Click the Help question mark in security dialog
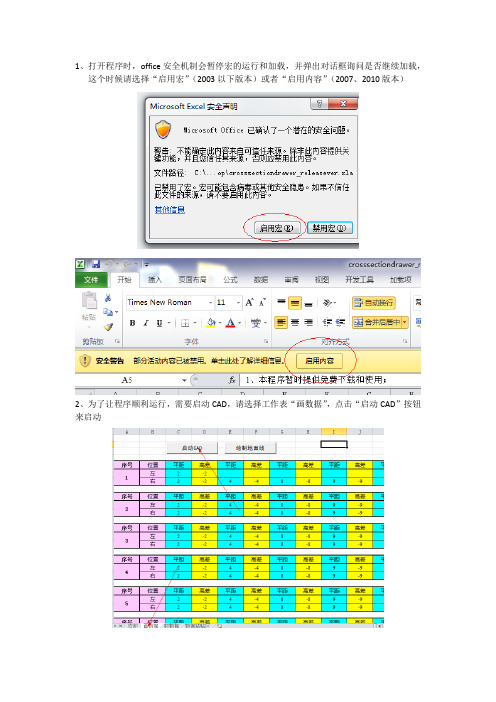 [319, 104]
